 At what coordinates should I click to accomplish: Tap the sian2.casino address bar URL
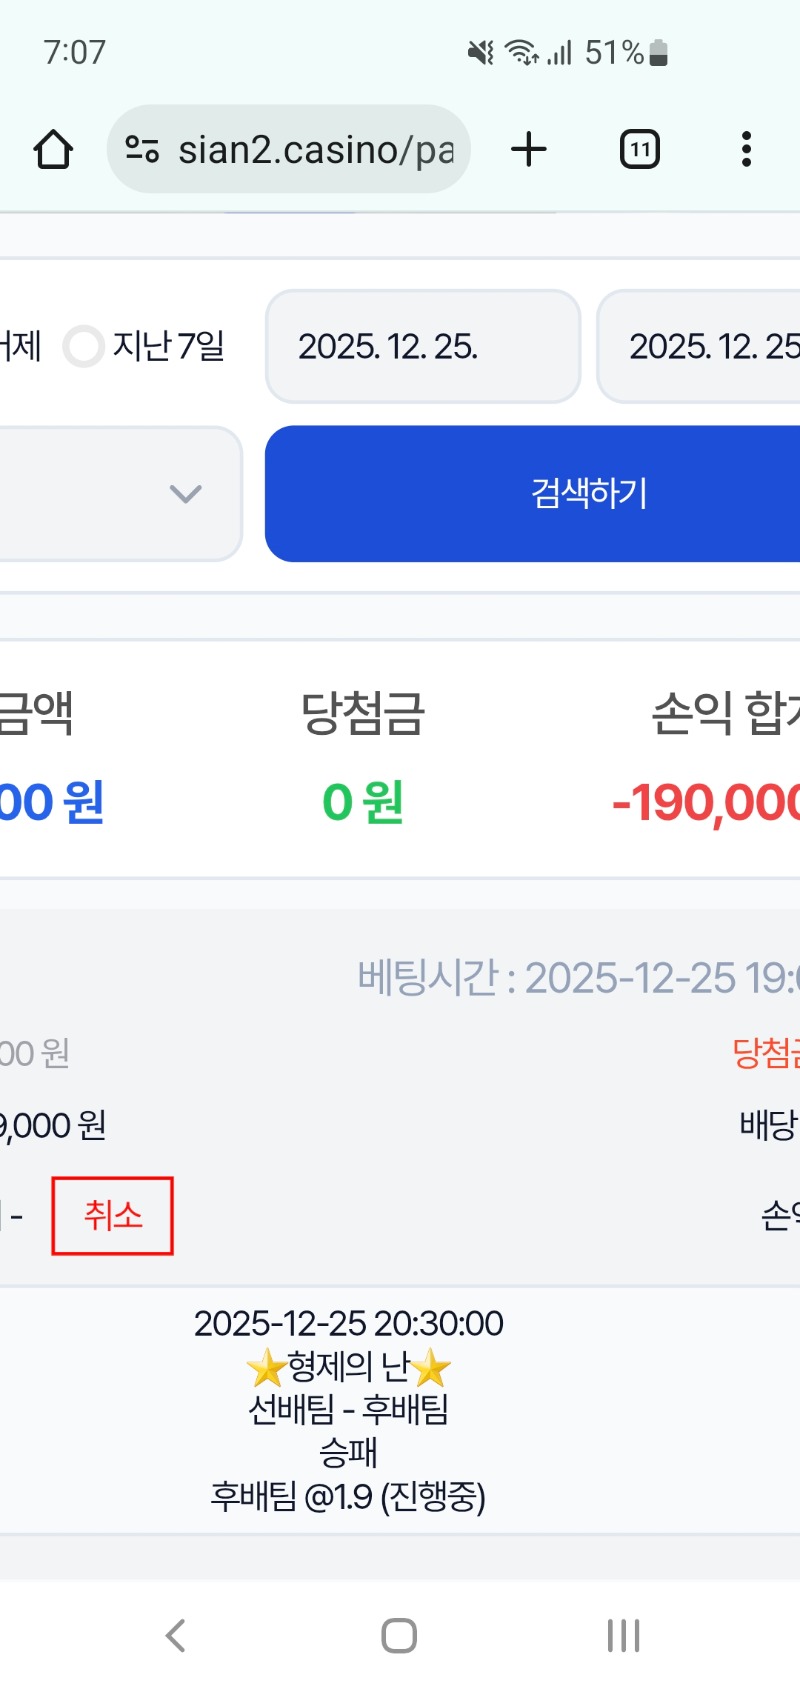[315, 150]
